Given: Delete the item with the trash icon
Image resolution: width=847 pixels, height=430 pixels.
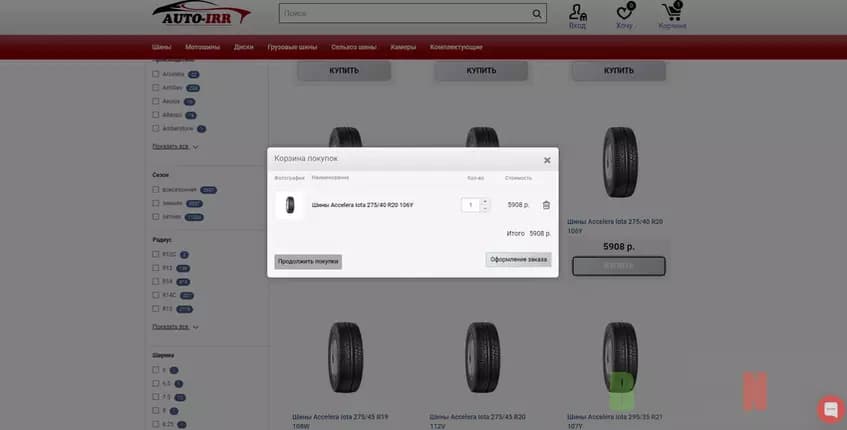Looking at the screenshot, I should point(546,205).
